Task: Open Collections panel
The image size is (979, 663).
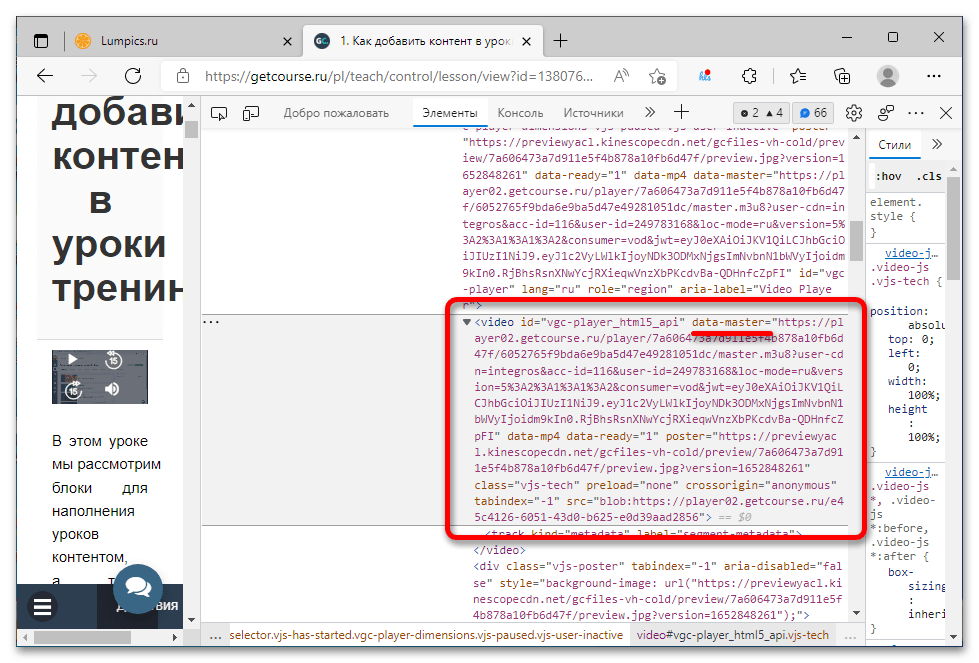Action: coord(842,76)
